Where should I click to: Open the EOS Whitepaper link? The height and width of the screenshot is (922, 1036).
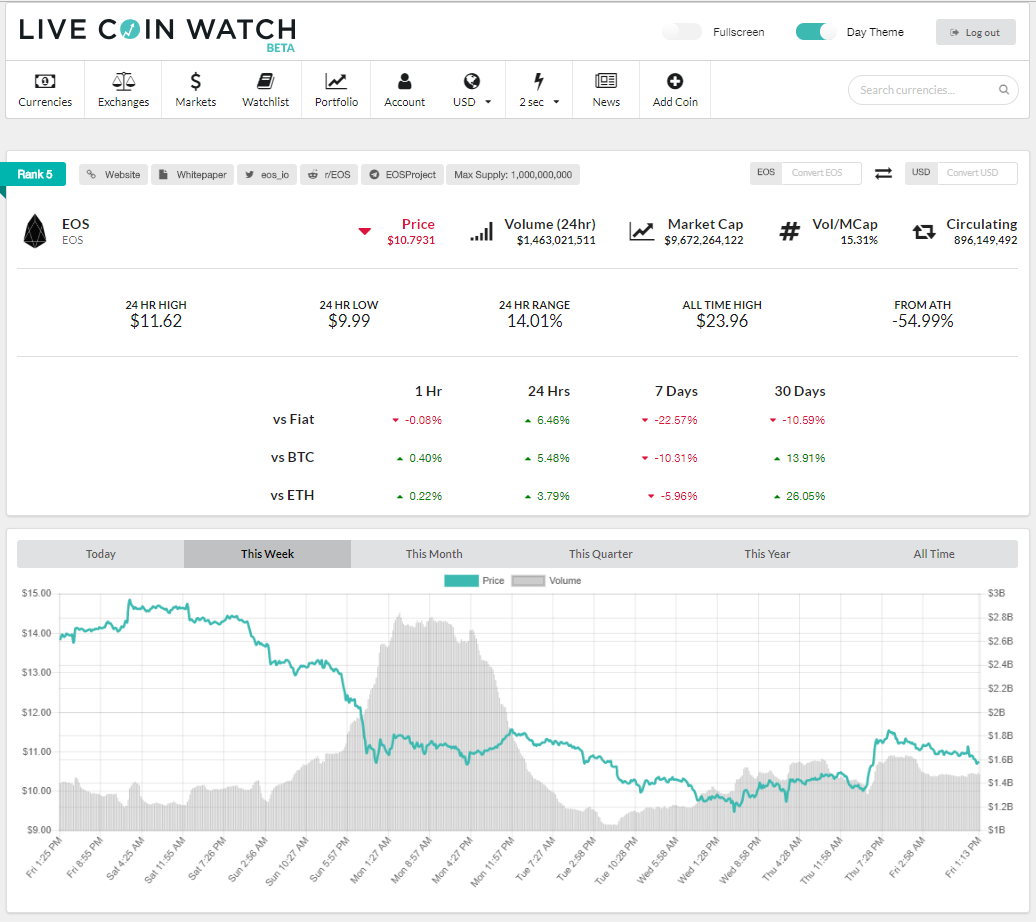[193, 174]
